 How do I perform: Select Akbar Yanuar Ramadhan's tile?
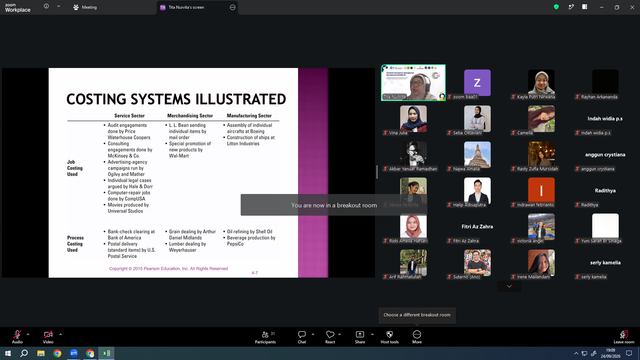tap(413, 154)
